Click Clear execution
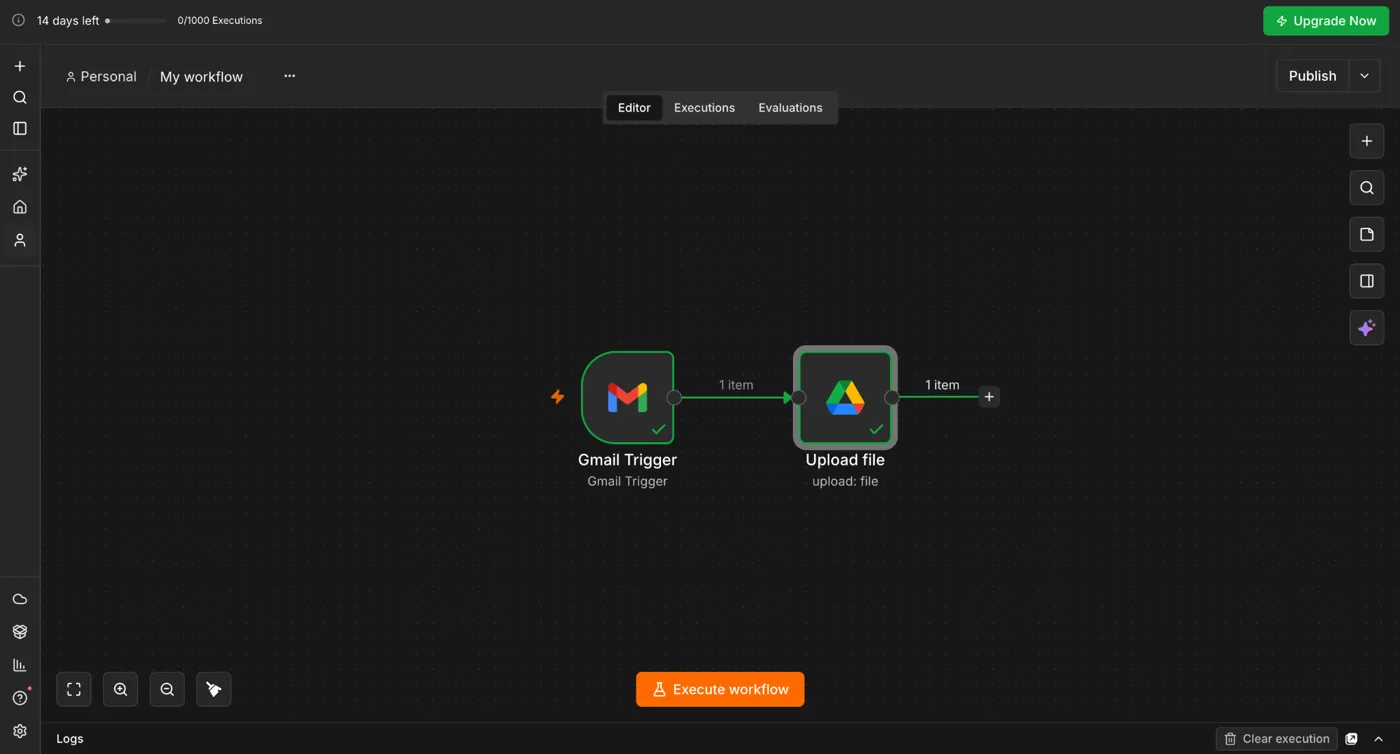 point(1277,739)
